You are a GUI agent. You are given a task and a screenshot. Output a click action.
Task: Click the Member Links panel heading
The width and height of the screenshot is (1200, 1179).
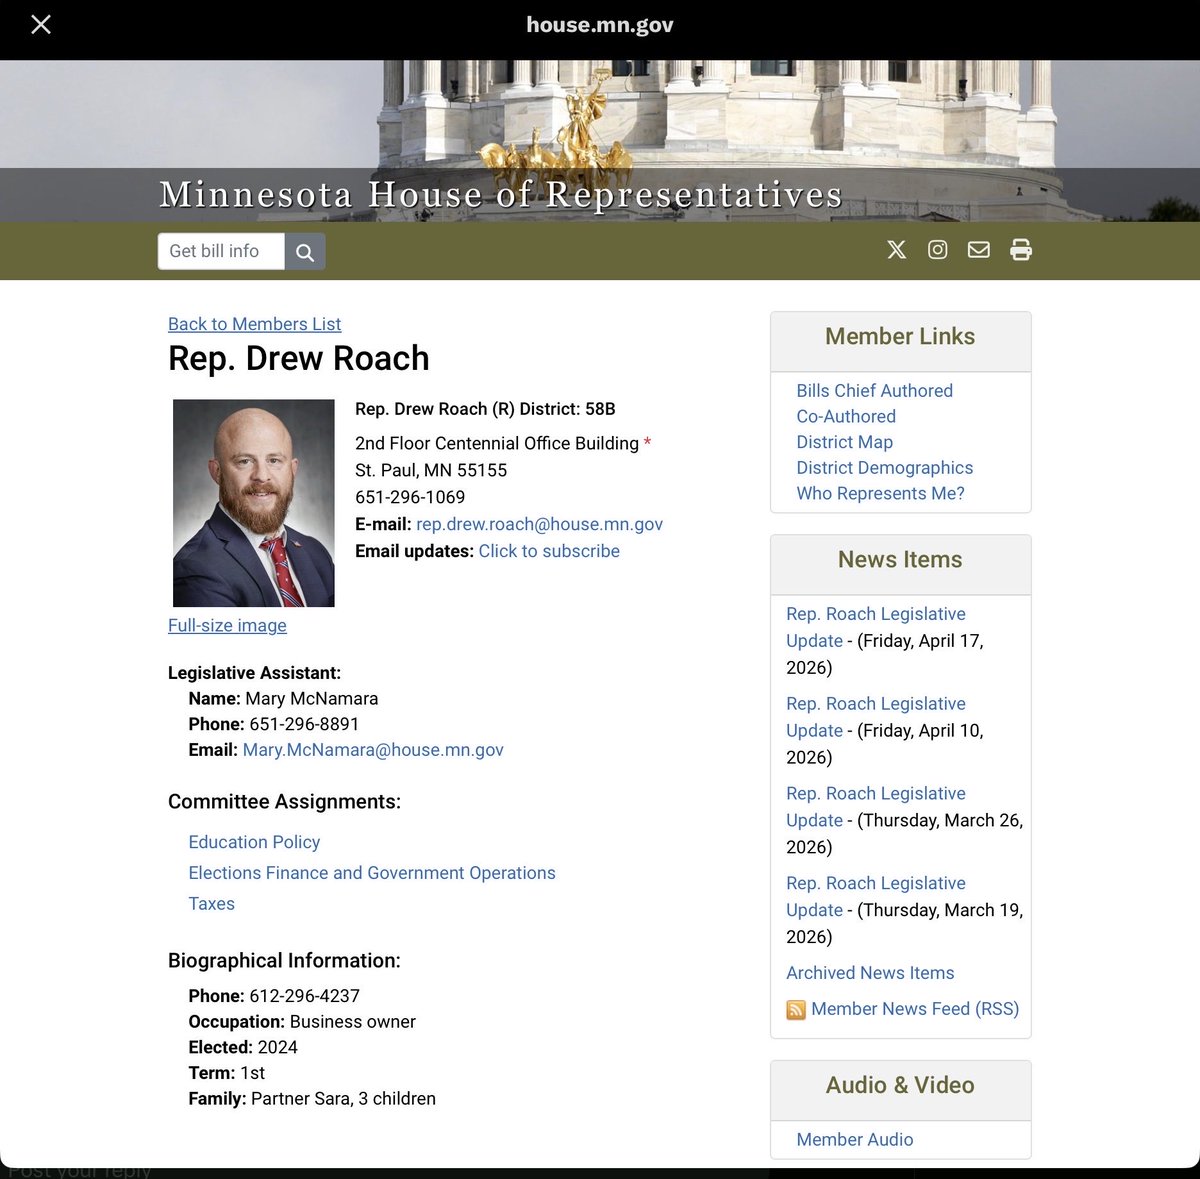click(x=900, y=337)
